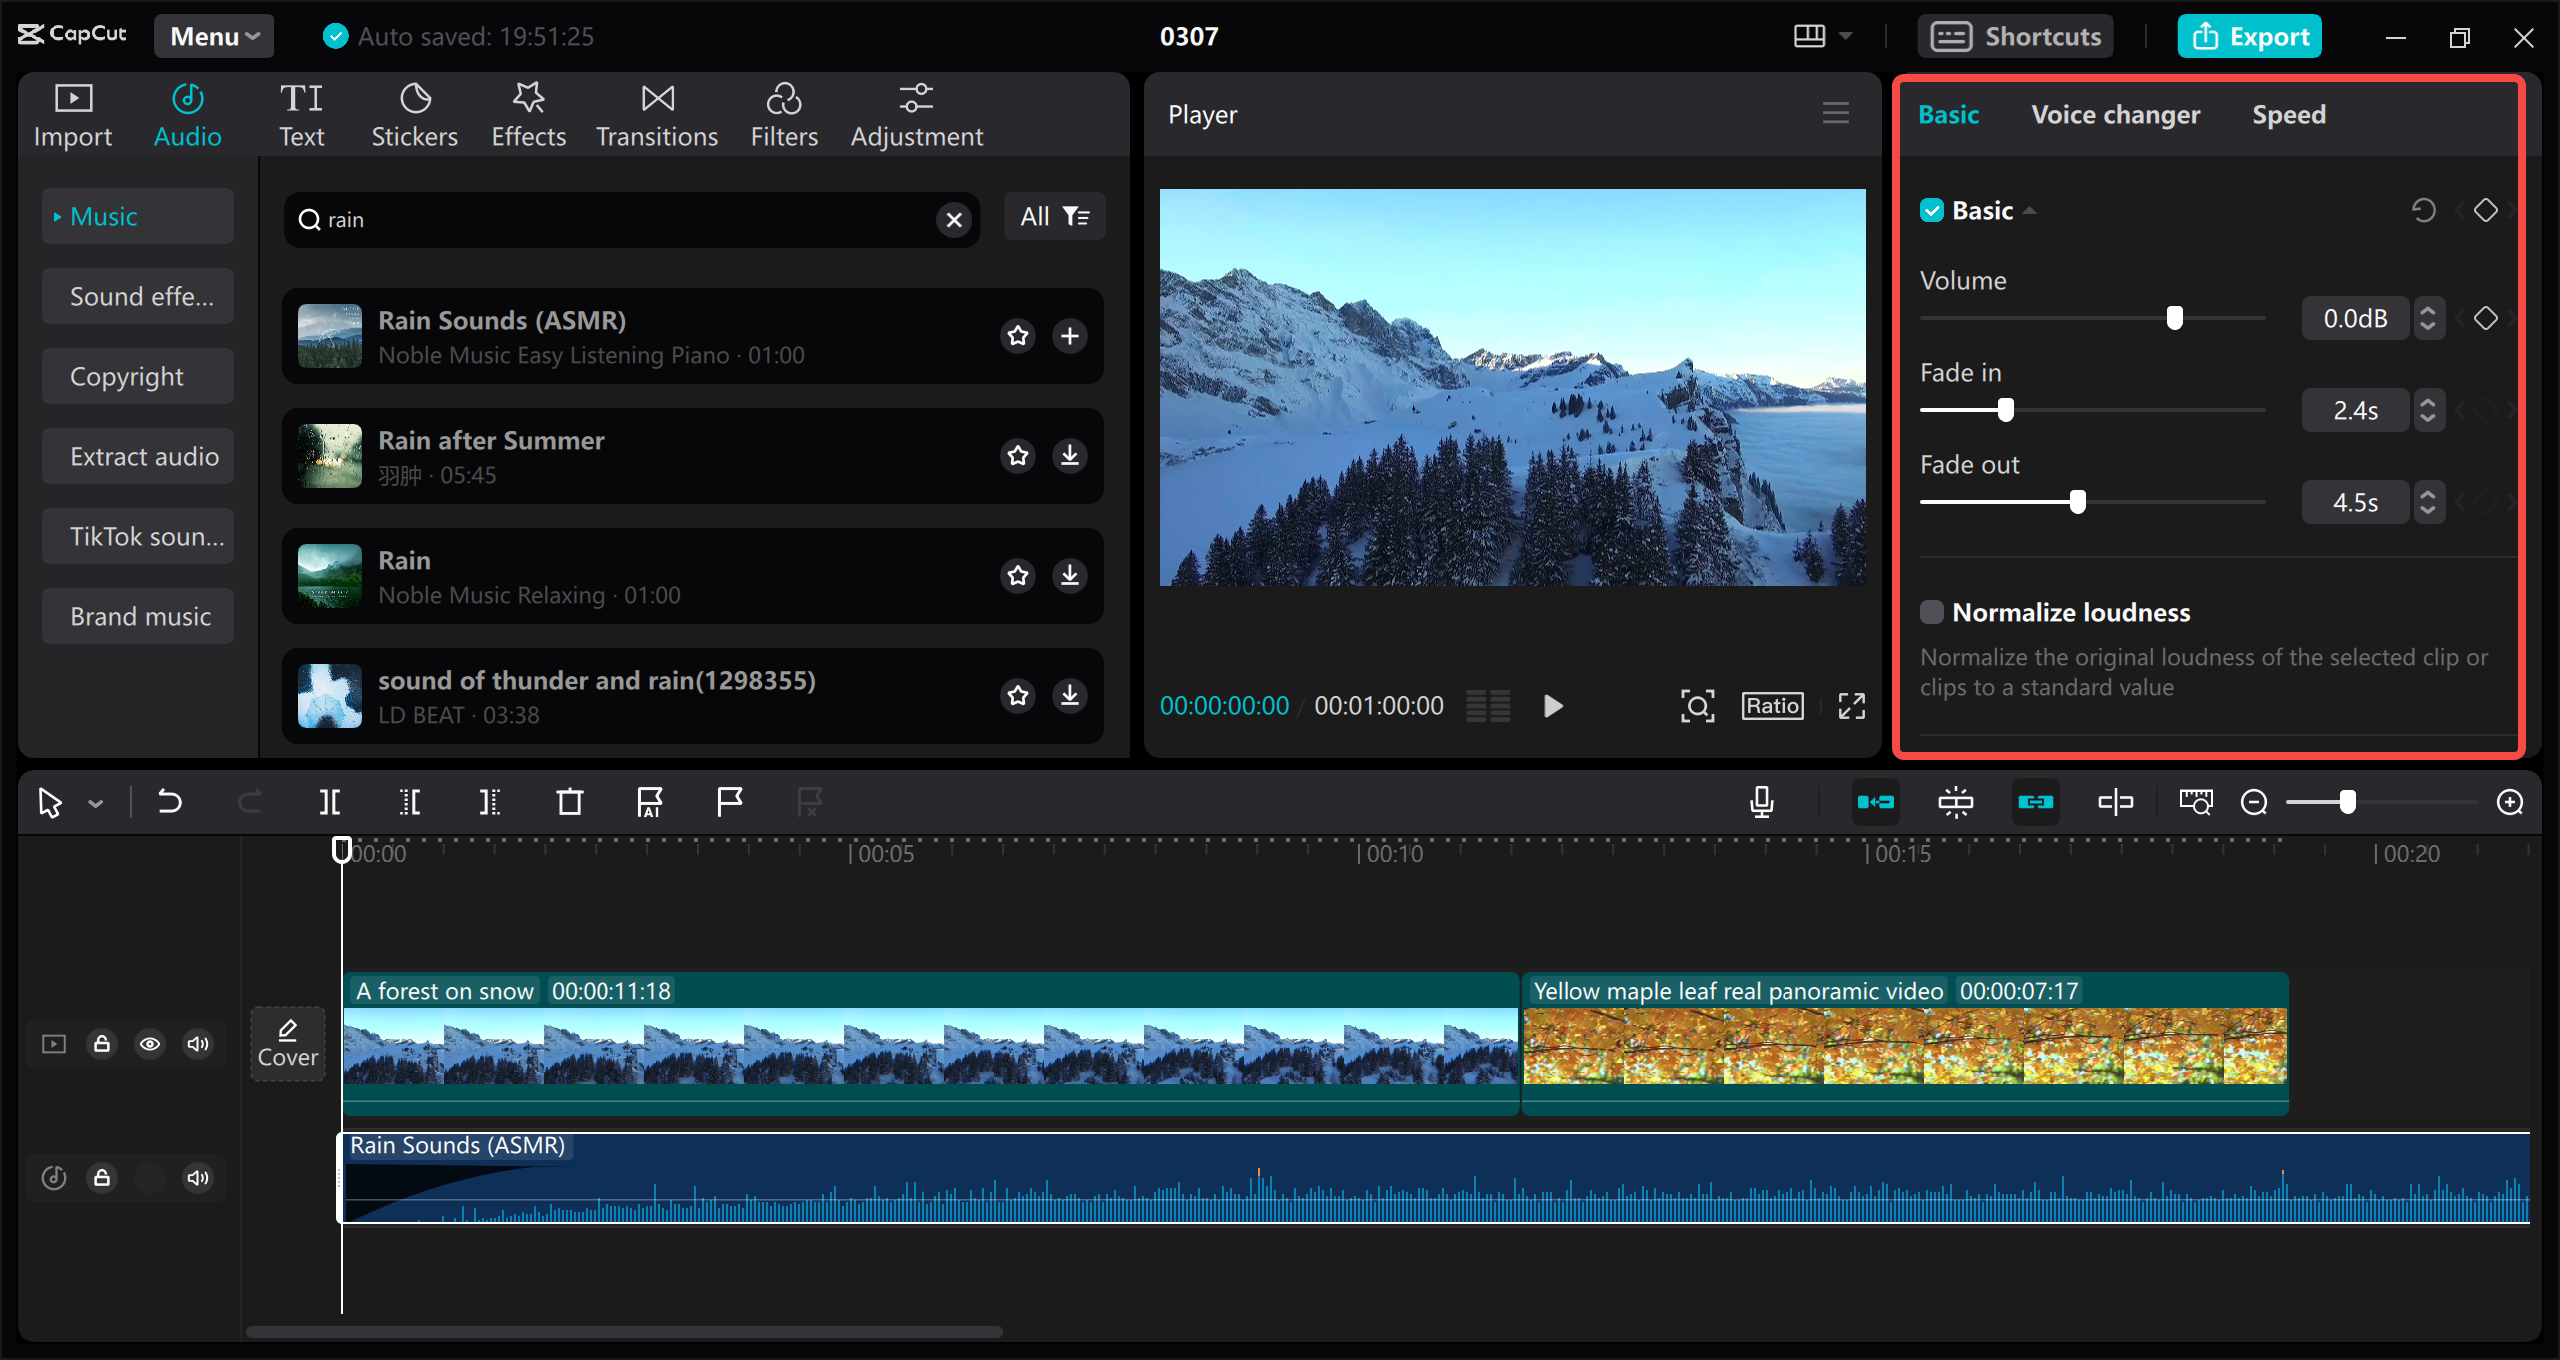Open full screen player view
This screenshot has height=1360, width=2560.
[x=1851, y=706]
